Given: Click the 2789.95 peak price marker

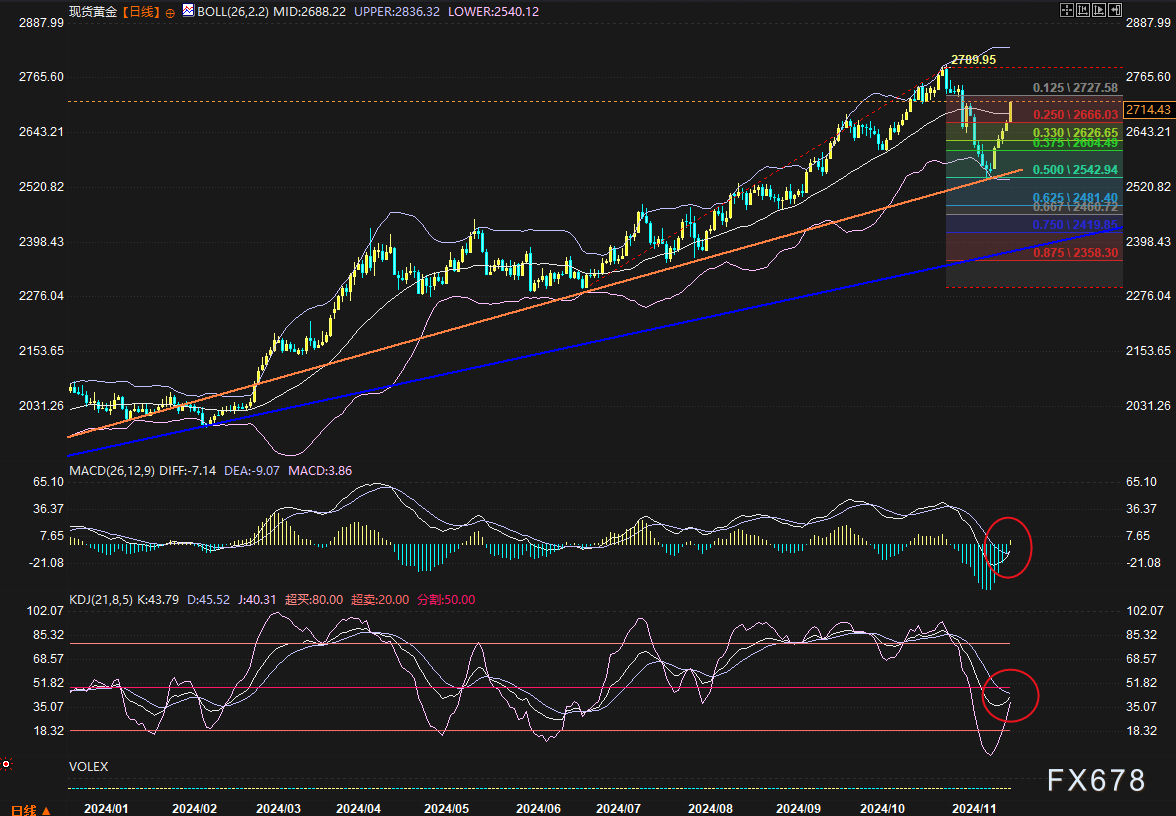Looking at the screenshot, I should pyautogui.click(x=973, y=60).
